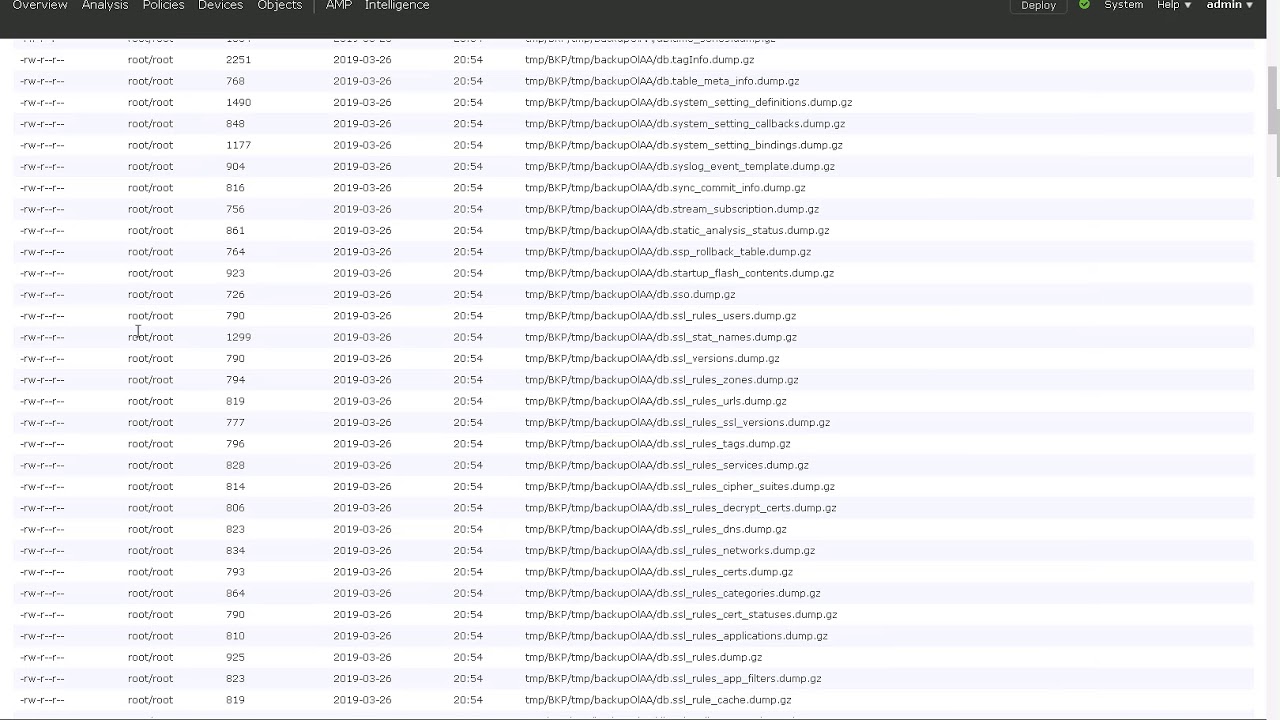The image size is (1280, 720).
Task: Select db.system_setting_bindings.dump.gz path
Action: click(684, 145)
